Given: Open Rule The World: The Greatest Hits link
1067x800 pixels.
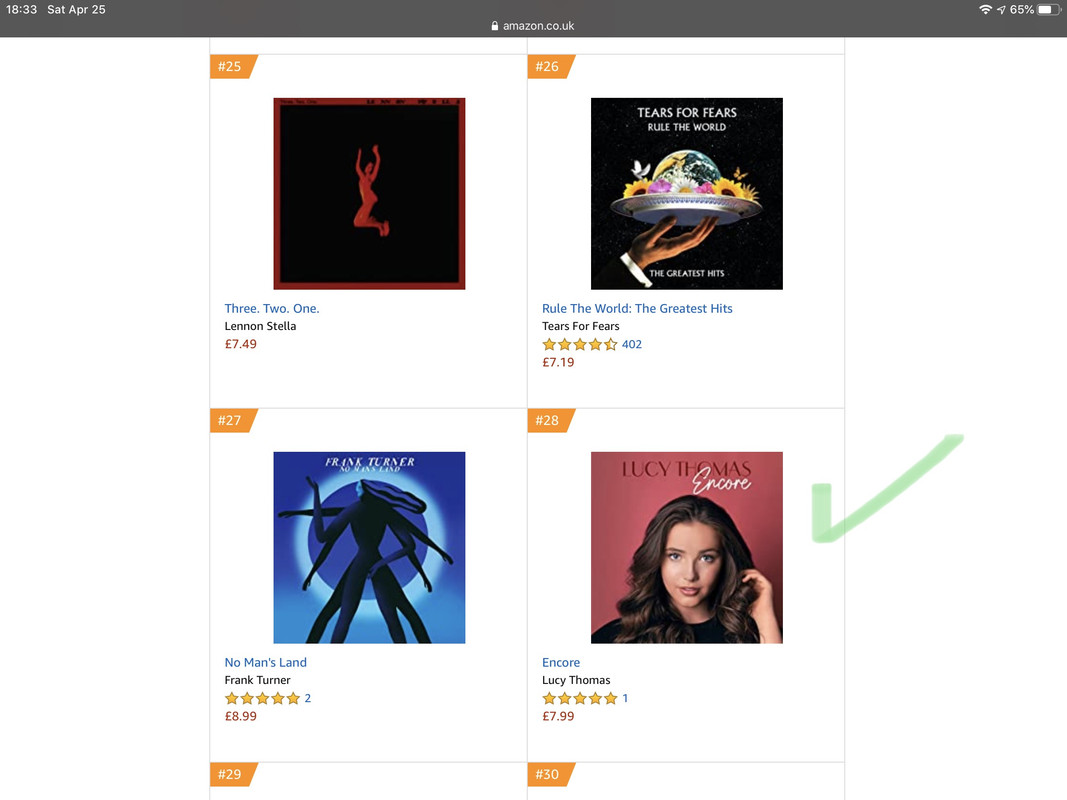Looking at the screenshot, I should [637, 308].
